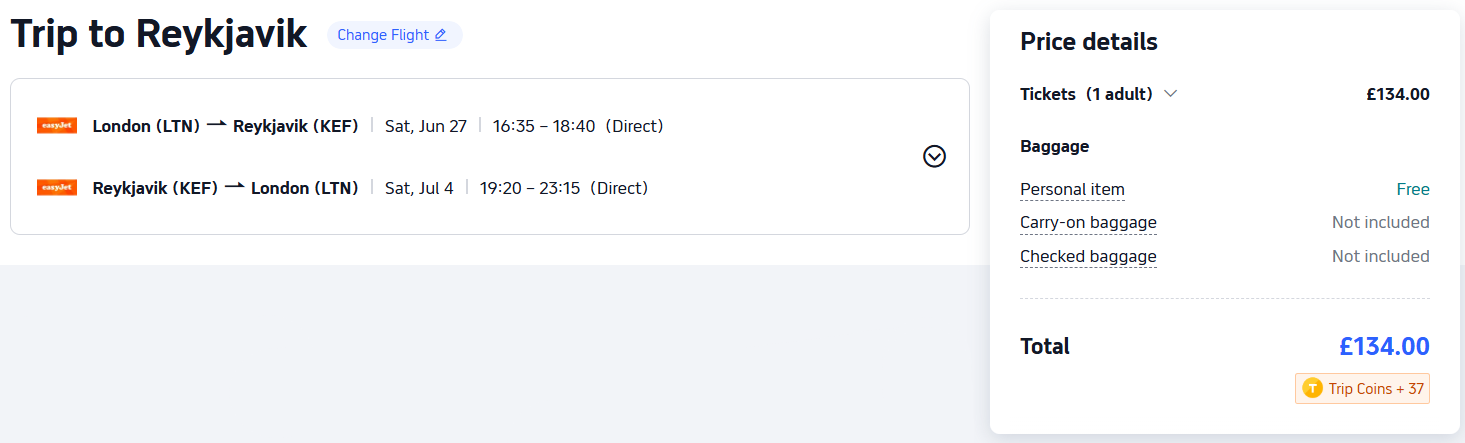Open the Checked baggage info link
The height and width of the screenshot is (443, 1465).
pos(1088,257)
